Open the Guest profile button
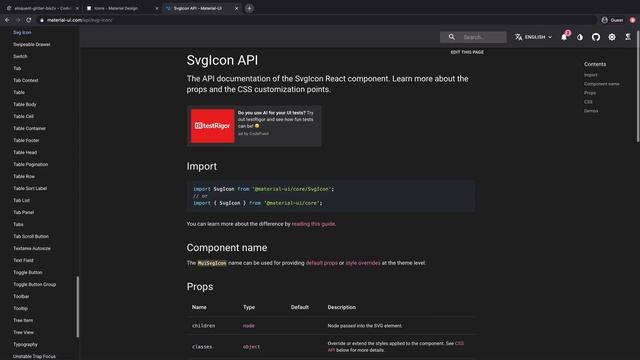 pyautogui.click(x=612, y=20)
